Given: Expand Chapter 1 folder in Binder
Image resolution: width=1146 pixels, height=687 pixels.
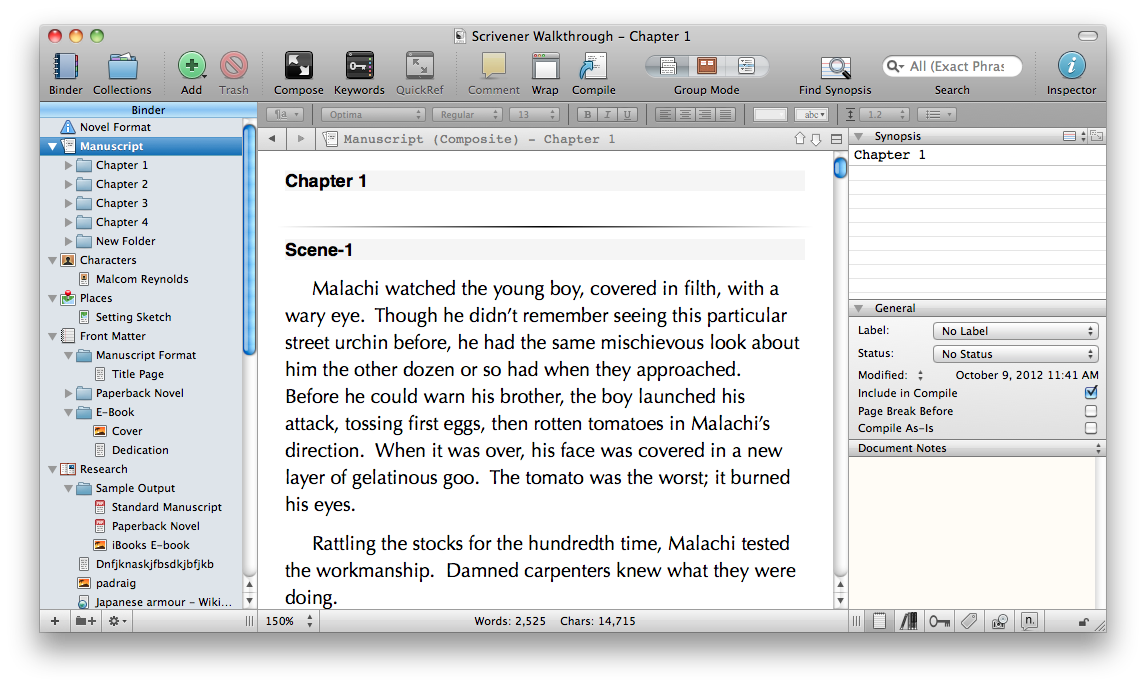Looking at the screenshot, I should tap(68, 165).
